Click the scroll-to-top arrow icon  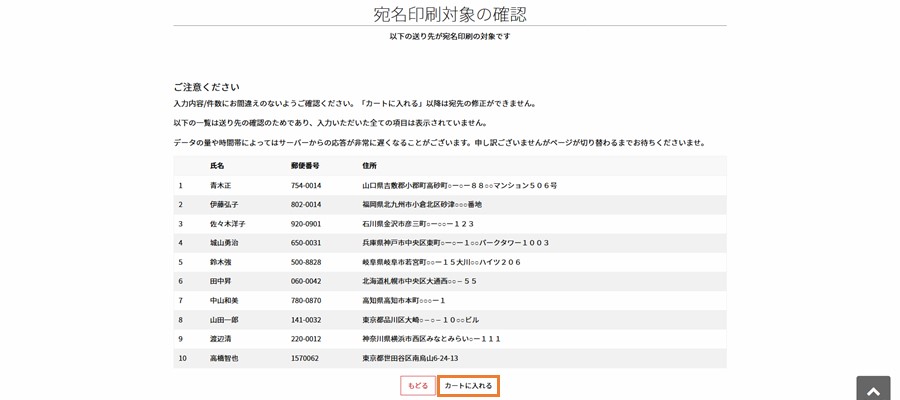pos(873,390)
